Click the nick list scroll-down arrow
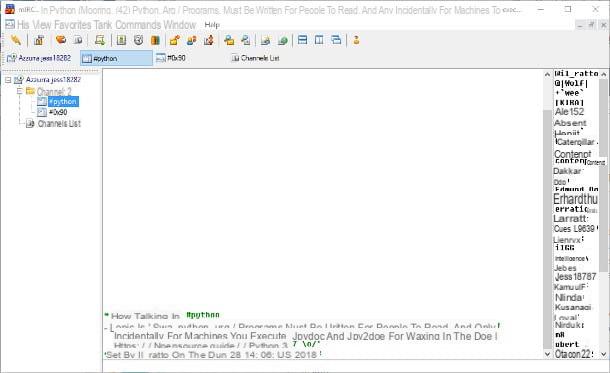The width and height of the screenshot is (610, 373). [x=603, y=354]
